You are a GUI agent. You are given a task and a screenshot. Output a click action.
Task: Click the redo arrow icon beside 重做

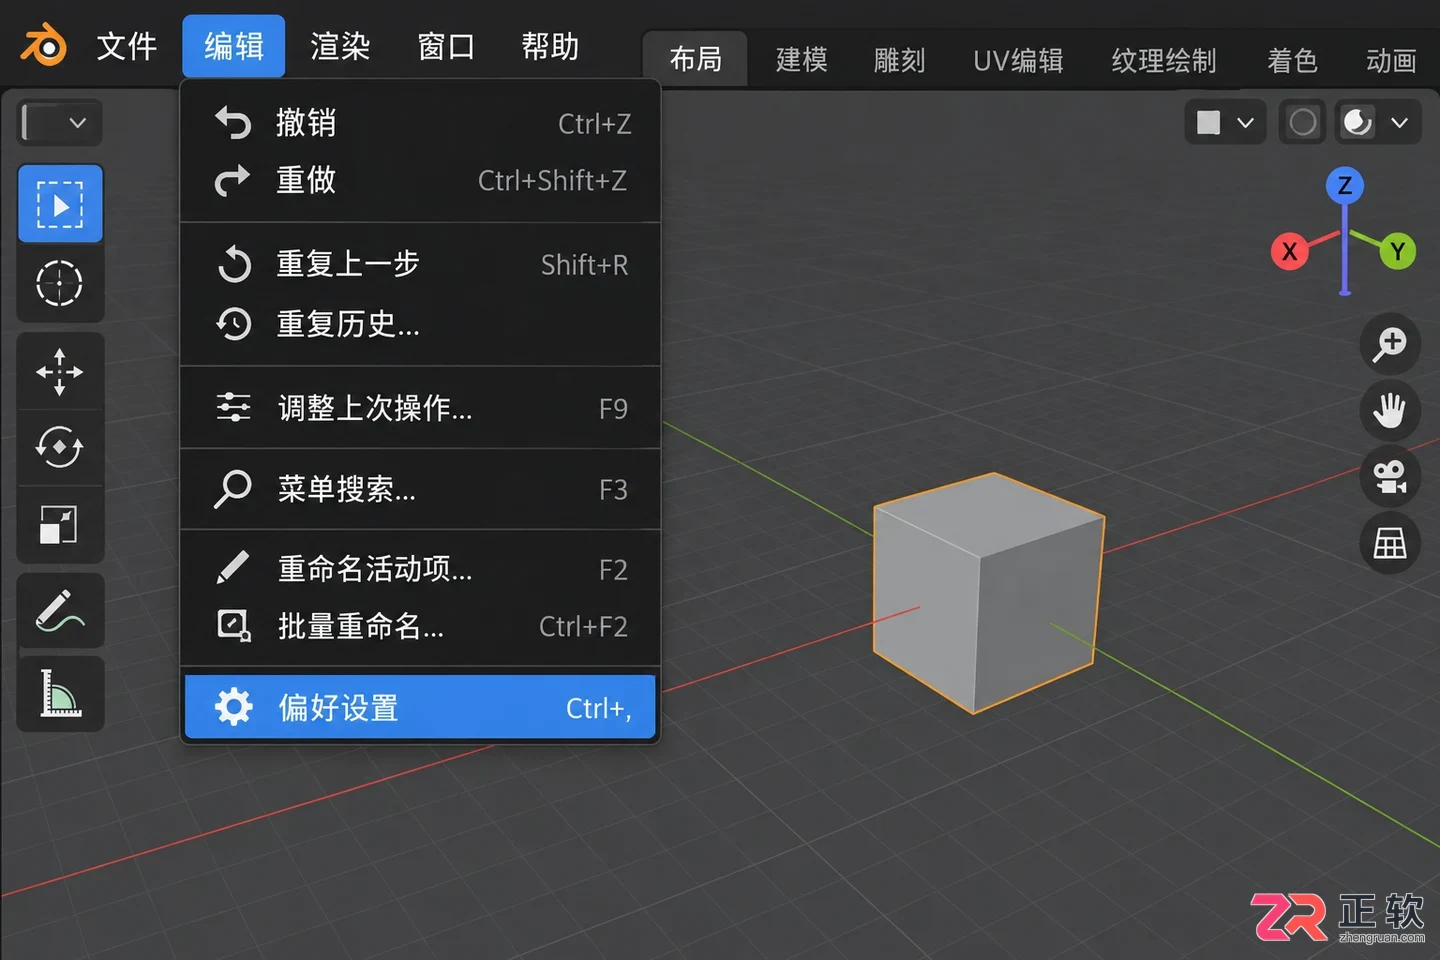tap(233, 180)
